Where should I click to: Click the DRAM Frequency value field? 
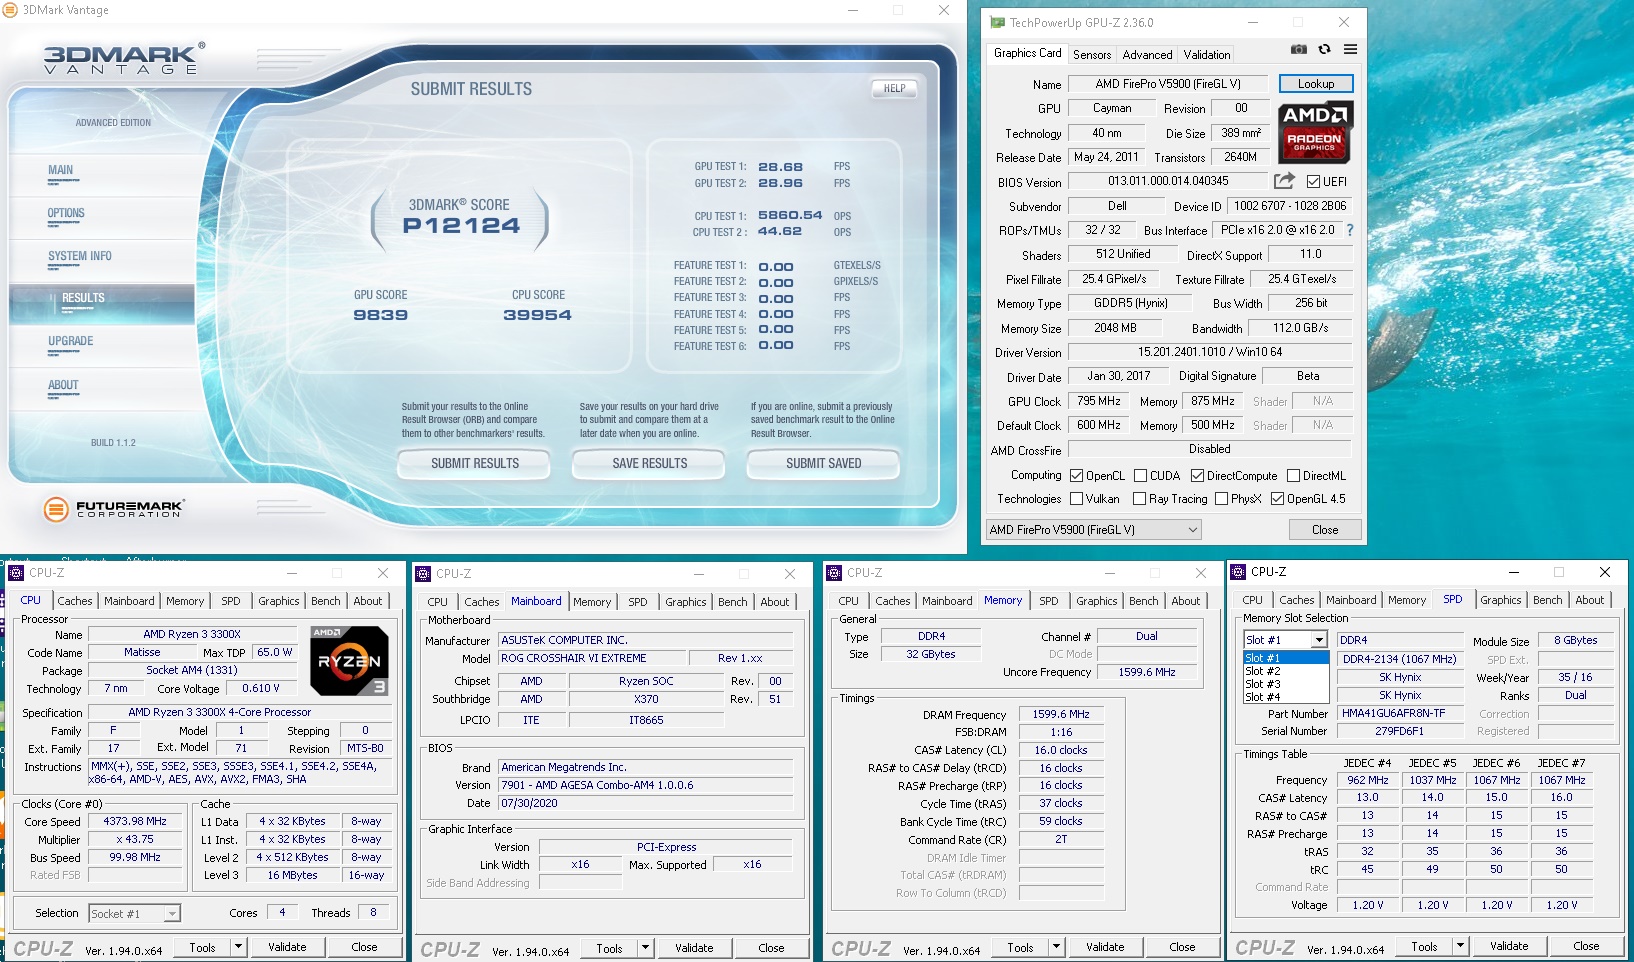coord(1061,714)
